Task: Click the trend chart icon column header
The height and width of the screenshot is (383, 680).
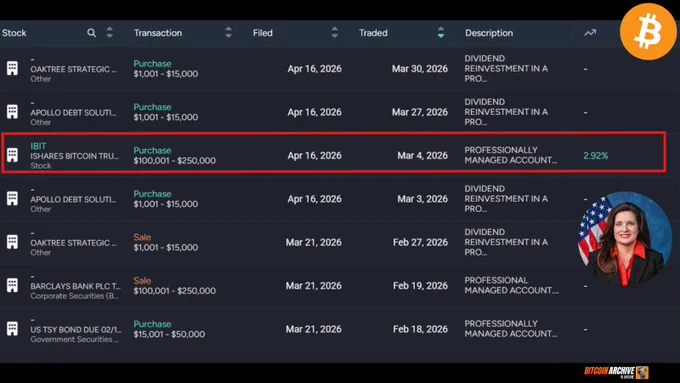Action: 590,33
